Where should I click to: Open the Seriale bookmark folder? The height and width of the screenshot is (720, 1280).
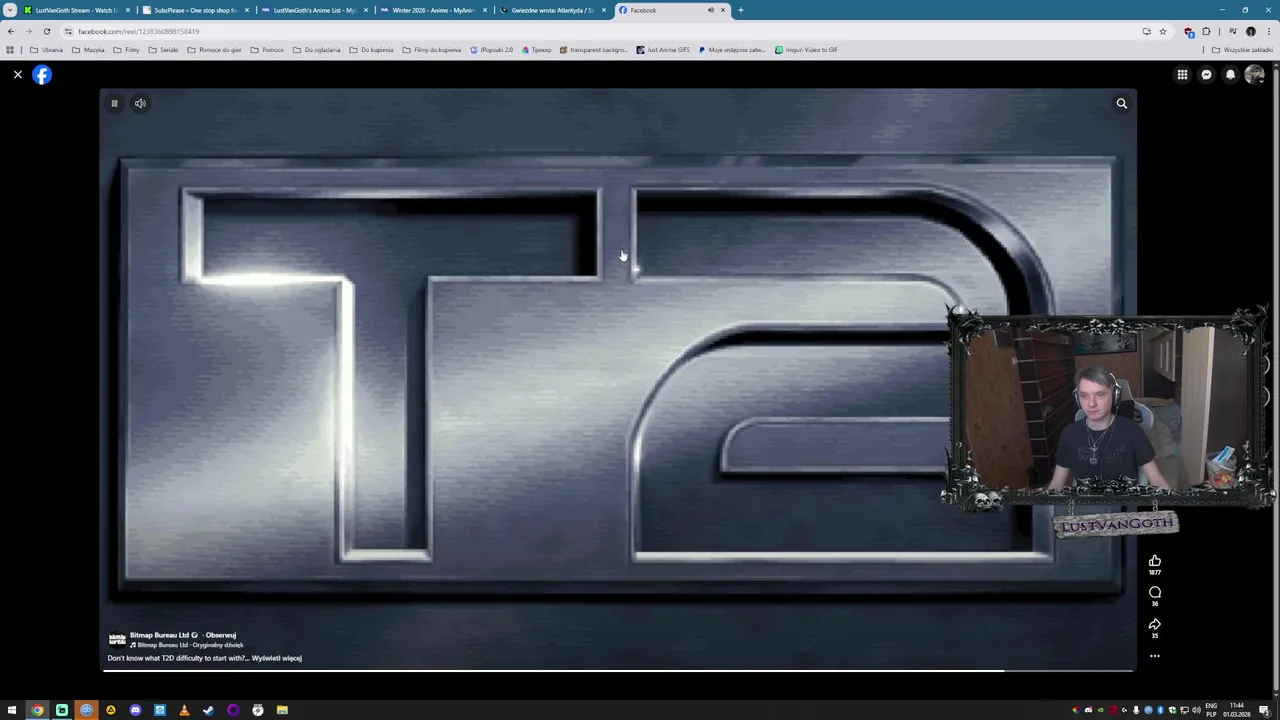162,50
